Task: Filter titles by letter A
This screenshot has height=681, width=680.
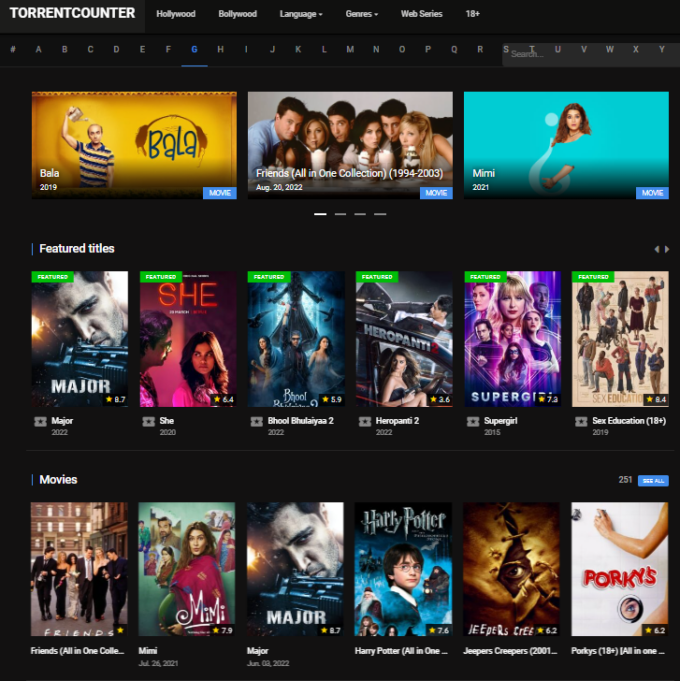Action: [38, 49]
